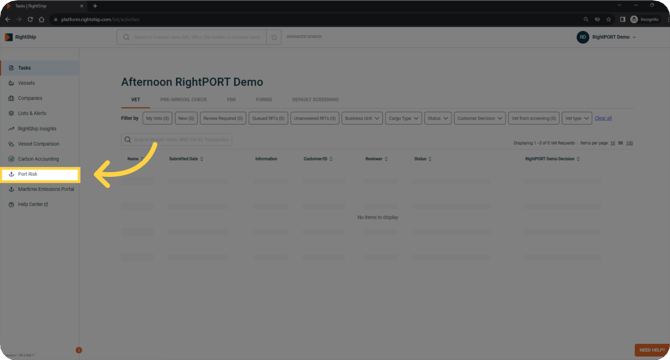Sort by Status column header

click(423, 159)
